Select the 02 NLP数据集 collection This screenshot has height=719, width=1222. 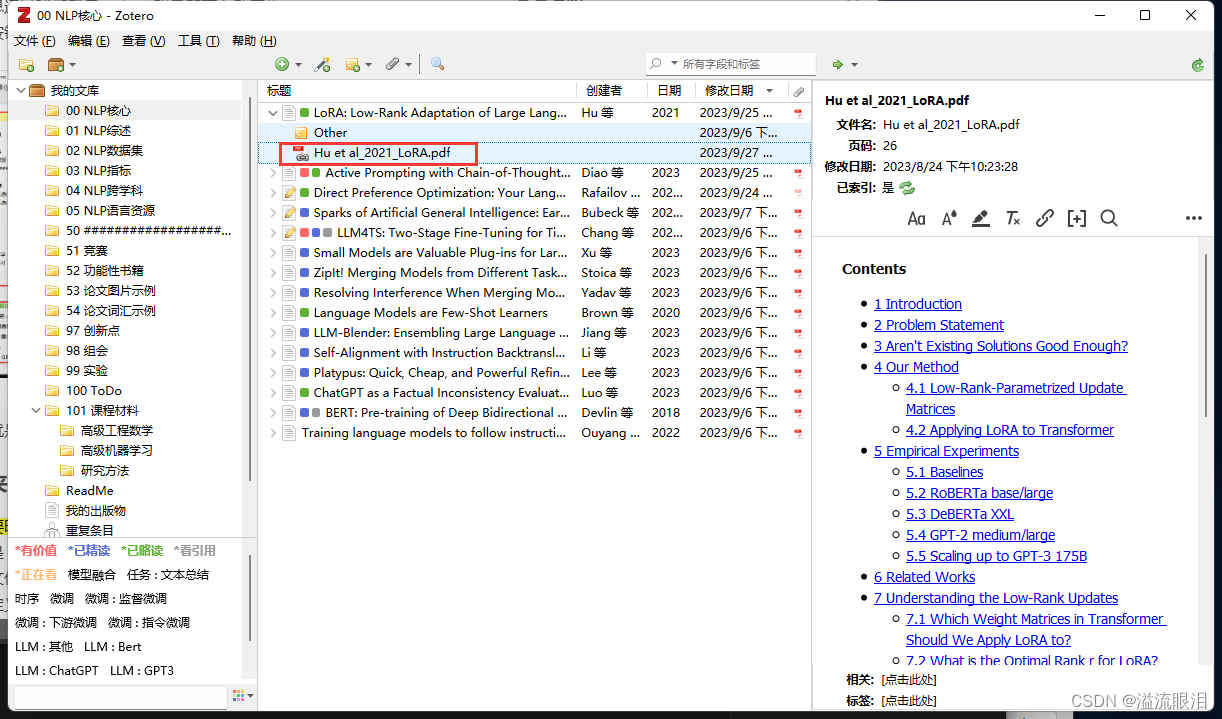[x=105, y=151]
